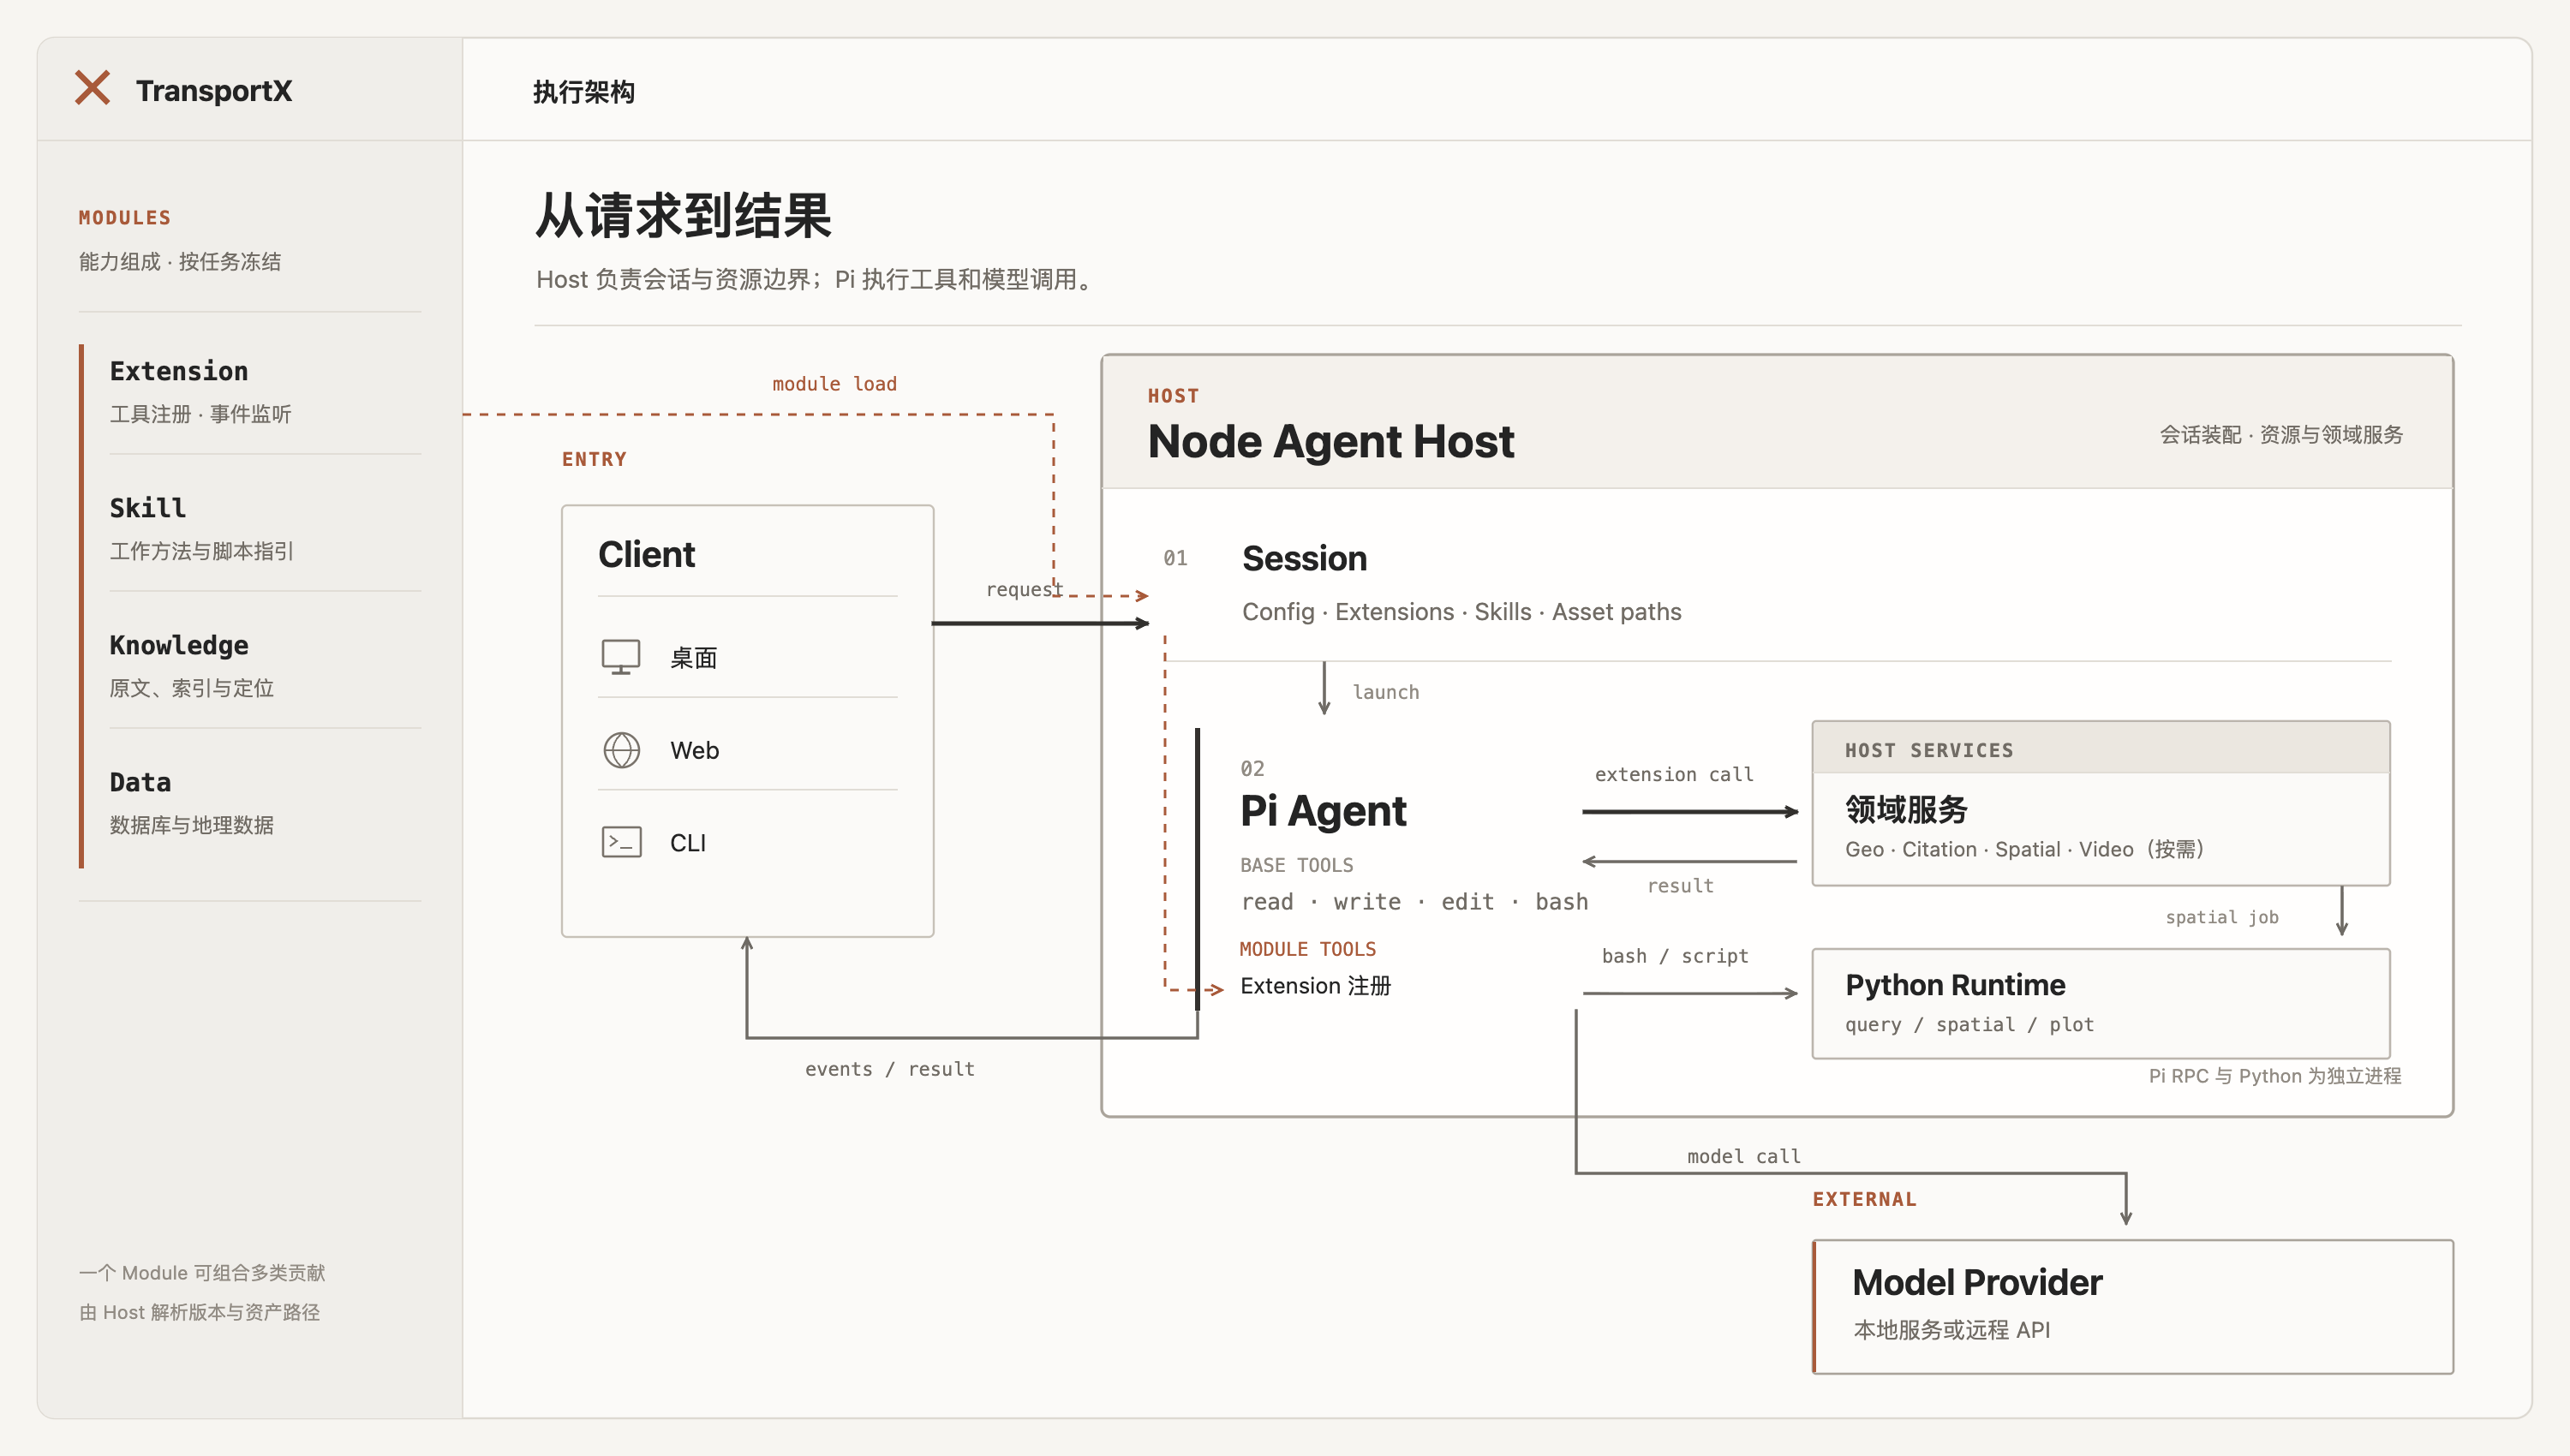The image size is (2570, 1456).
Task: Click the Extension 注册 text
Action: 1315,986
